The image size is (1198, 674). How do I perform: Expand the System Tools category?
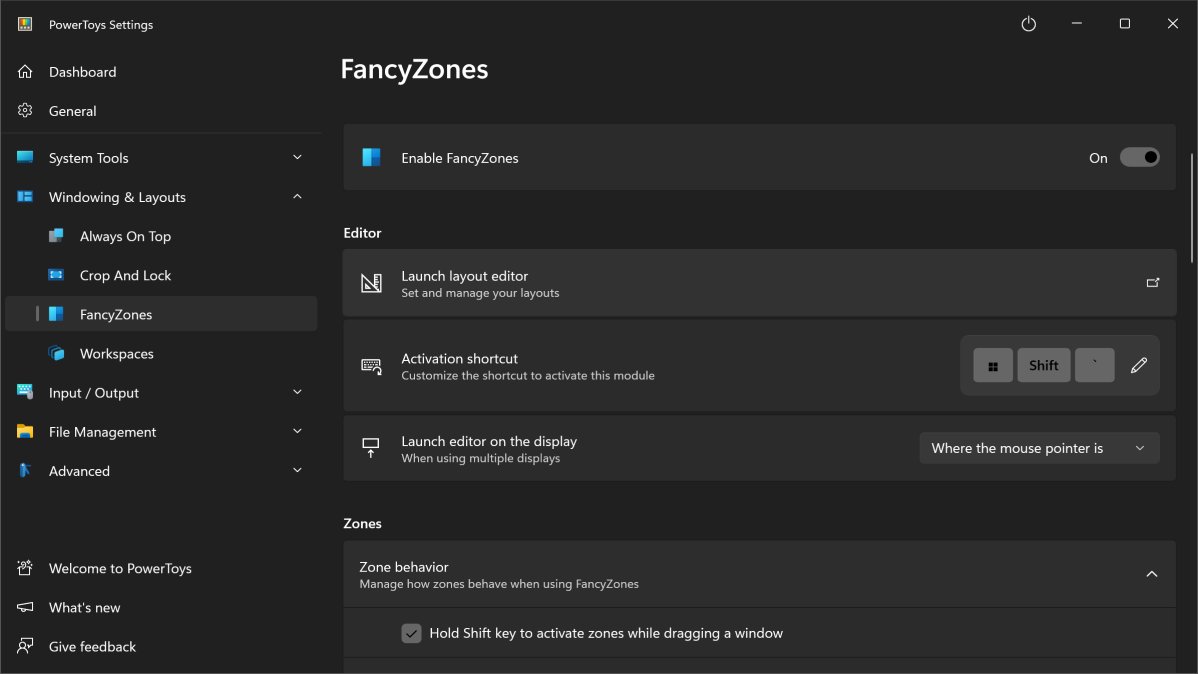(x=297, y=158)
